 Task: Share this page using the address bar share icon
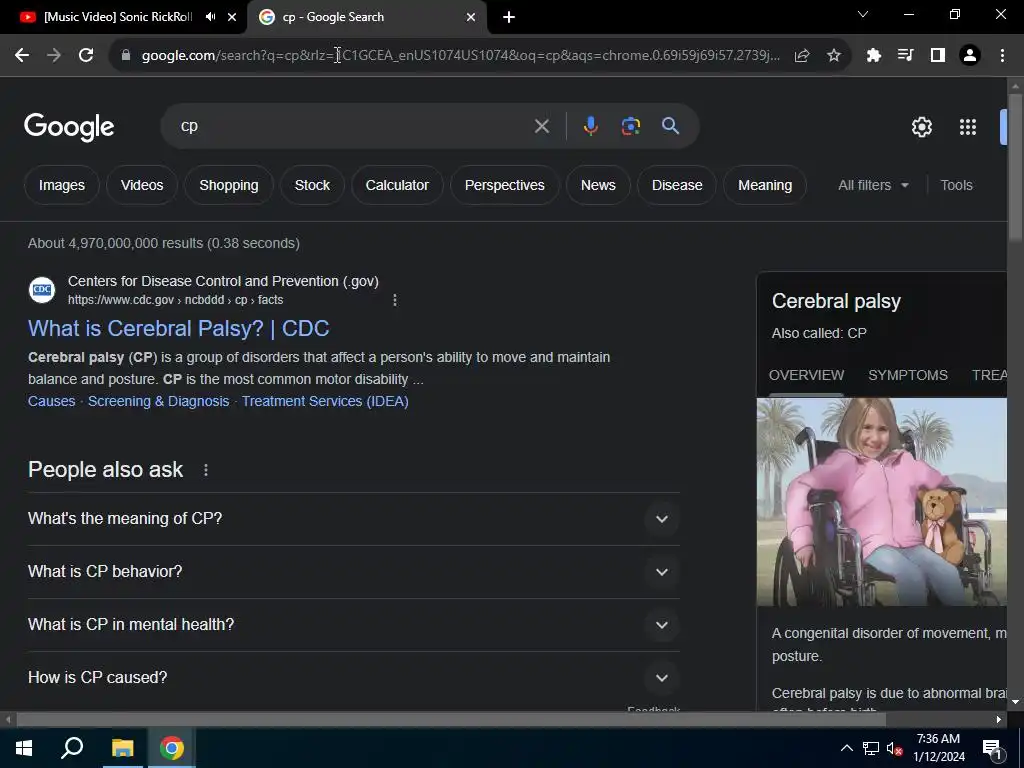tap(802, 56)
